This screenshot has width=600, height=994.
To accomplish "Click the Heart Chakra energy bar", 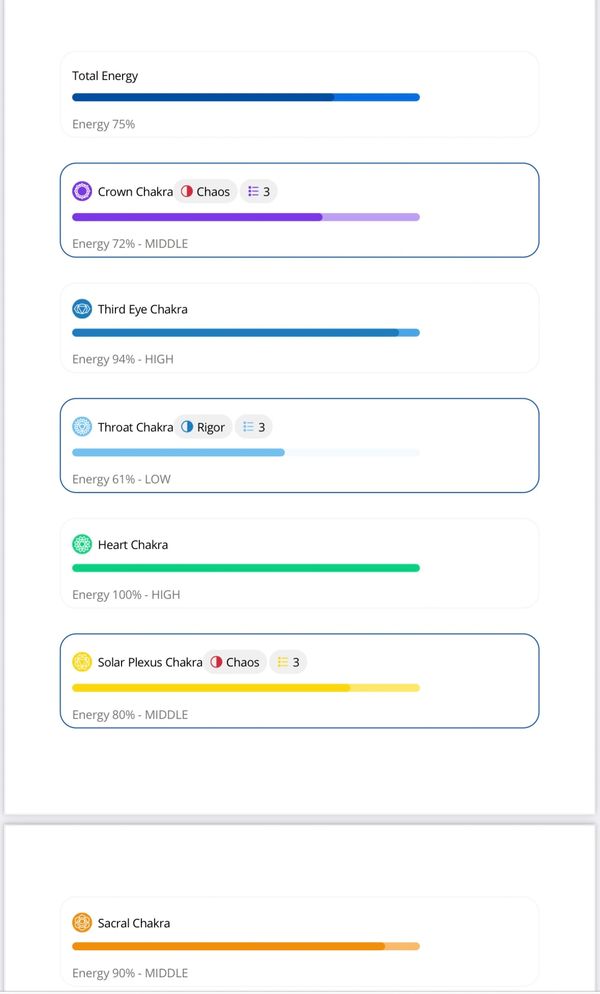I will point(246,568).
